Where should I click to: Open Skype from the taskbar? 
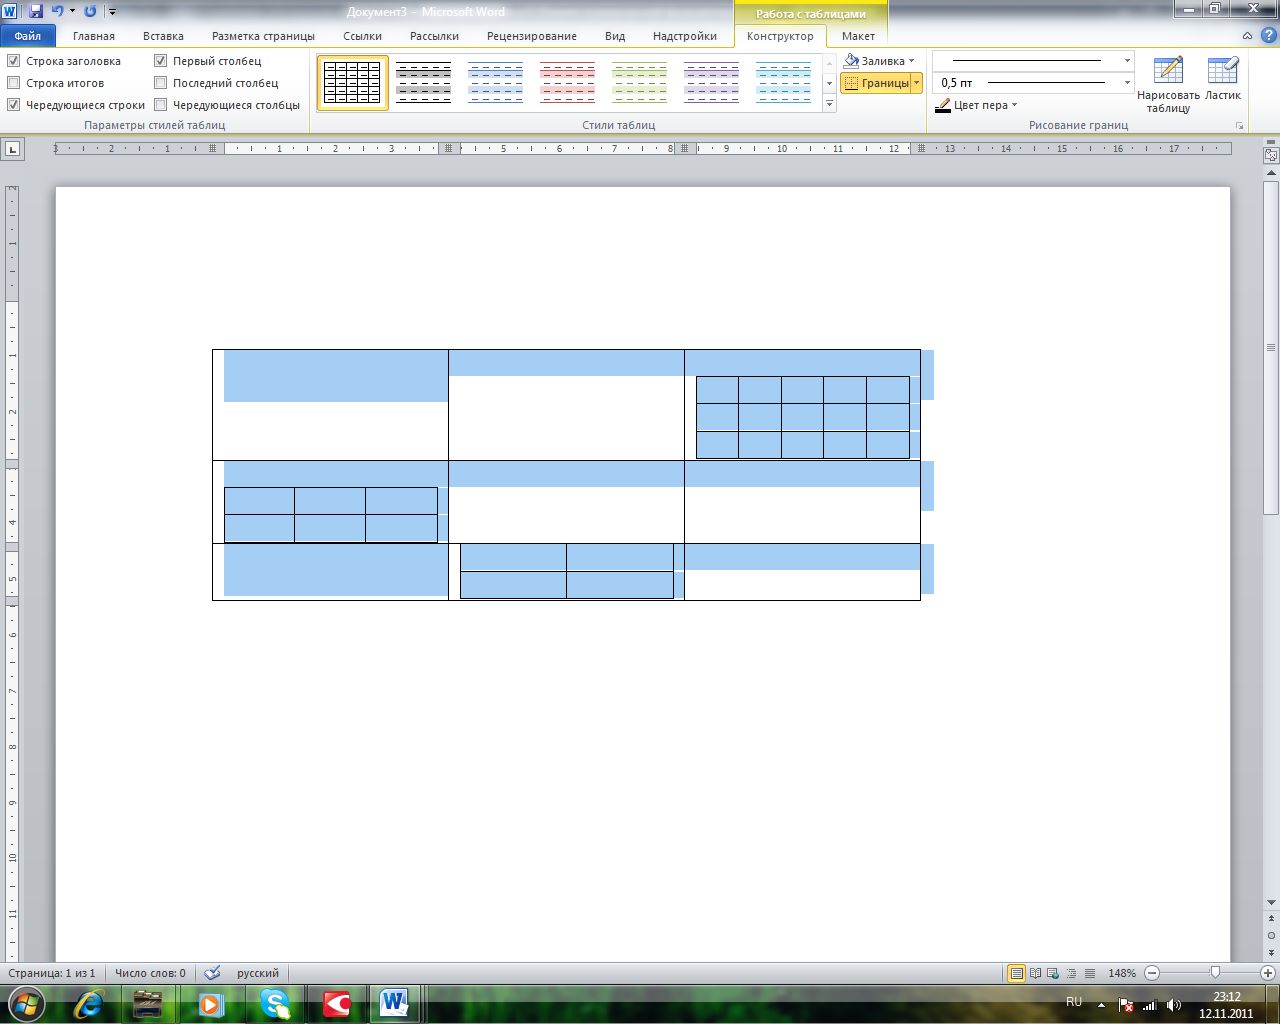click(275, 1004)
